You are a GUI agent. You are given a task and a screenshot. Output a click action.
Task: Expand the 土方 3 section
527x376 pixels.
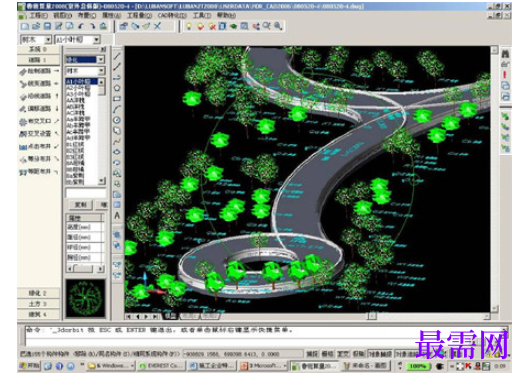click(x=38, y=304)
